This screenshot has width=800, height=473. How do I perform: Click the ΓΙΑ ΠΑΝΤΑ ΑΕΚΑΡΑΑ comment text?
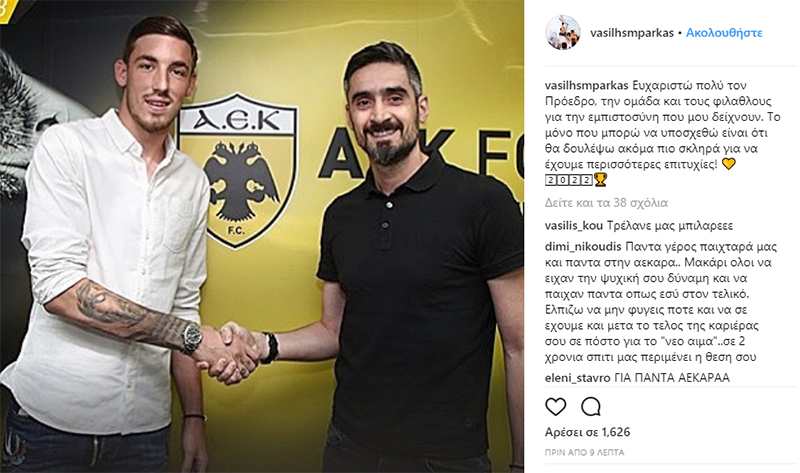pyautogui.click(x=672, y=378)
